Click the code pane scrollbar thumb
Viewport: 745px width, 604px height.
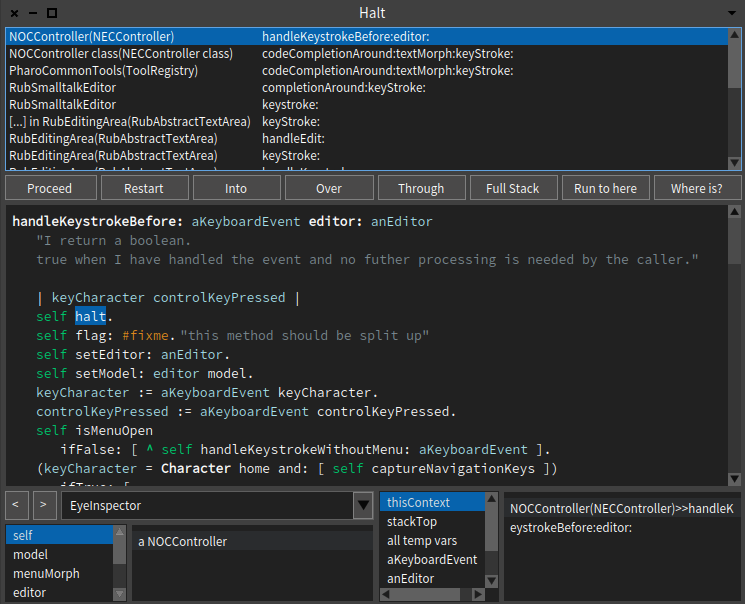pyautogui.click(x=734, y=241)
